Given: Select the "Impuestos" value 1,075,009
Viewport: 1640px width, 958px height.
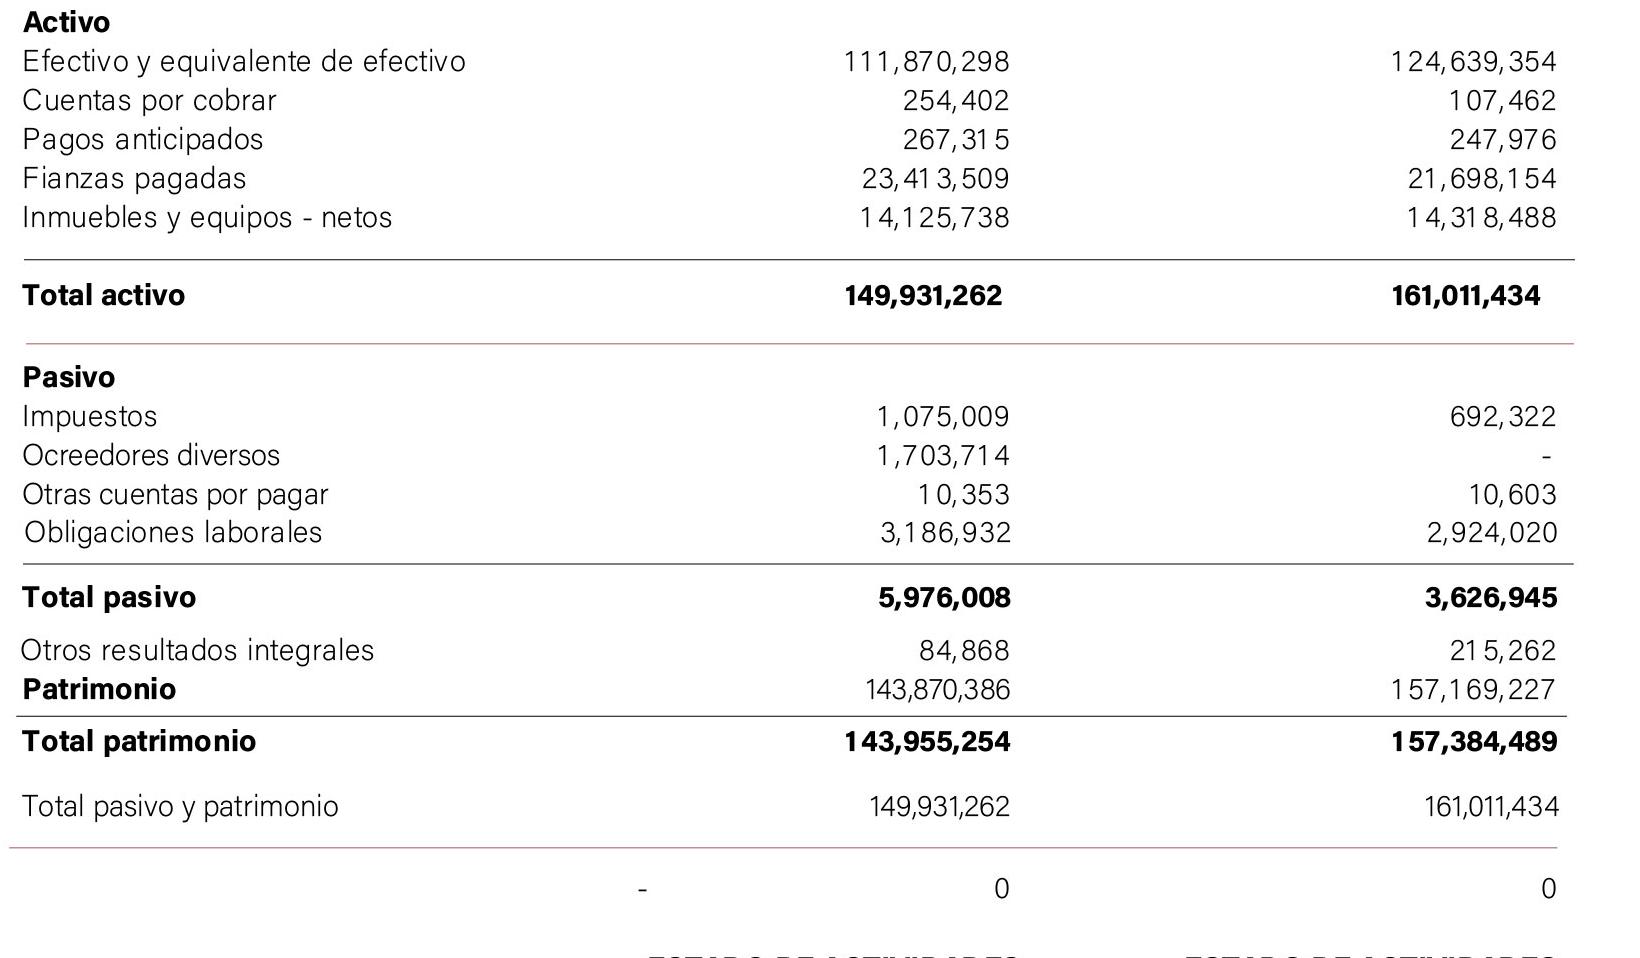Looking at the screenshot, I should coord(942,417).
